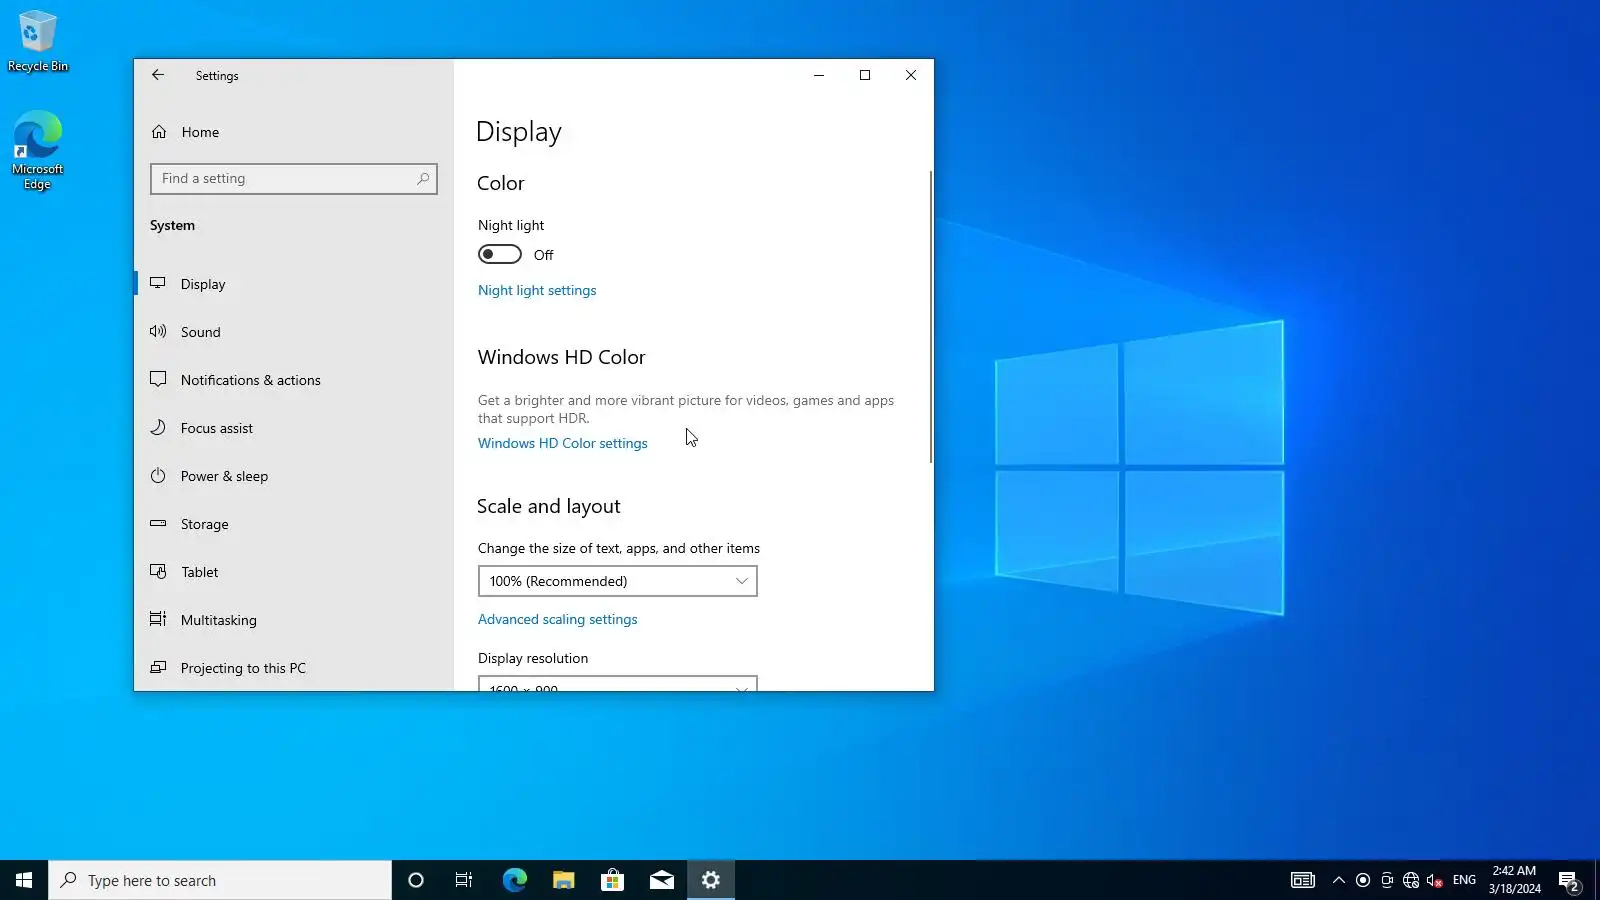Viewport: 1600px width, 900px height.
Task: Choose Tablet in the sidebar
Action: coord(294,572)
